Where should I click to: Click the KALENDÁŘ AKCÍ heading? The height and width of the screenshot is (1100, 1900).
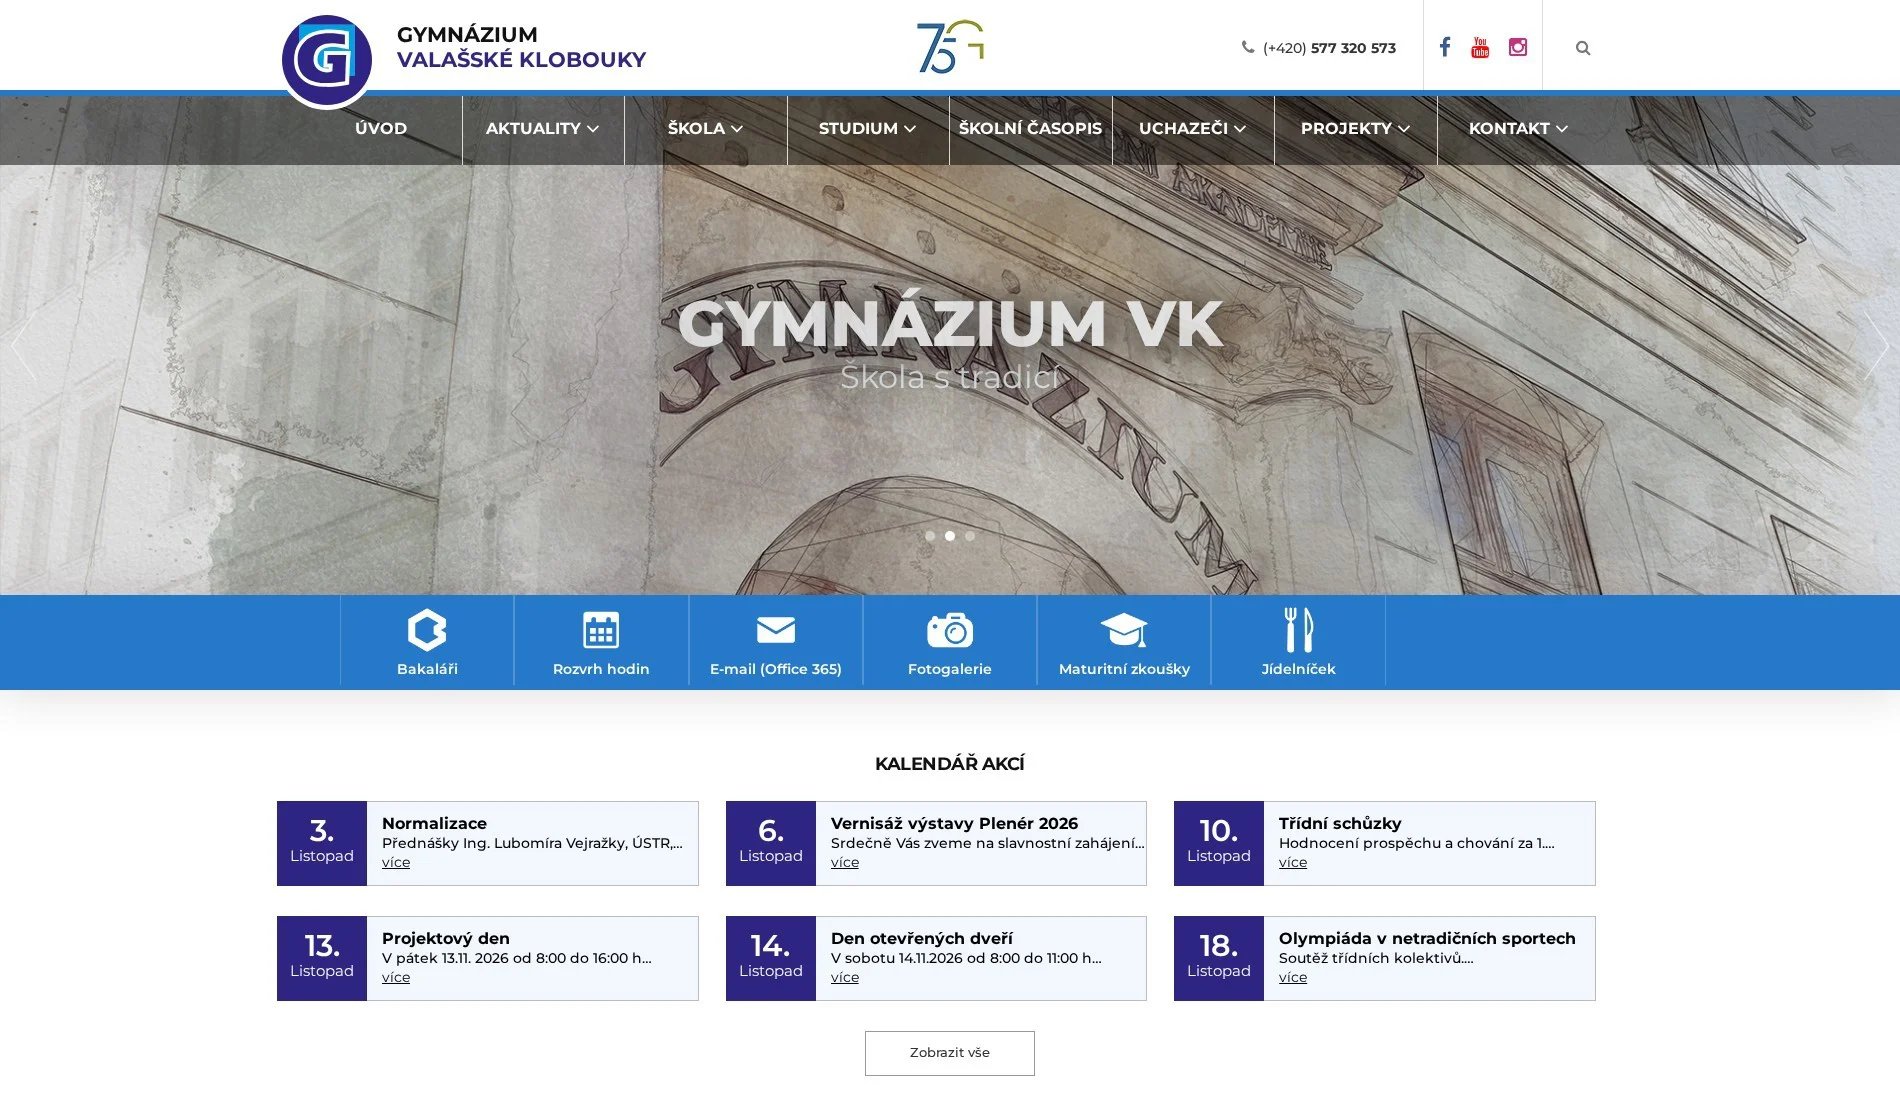click(x=950, y=764)
